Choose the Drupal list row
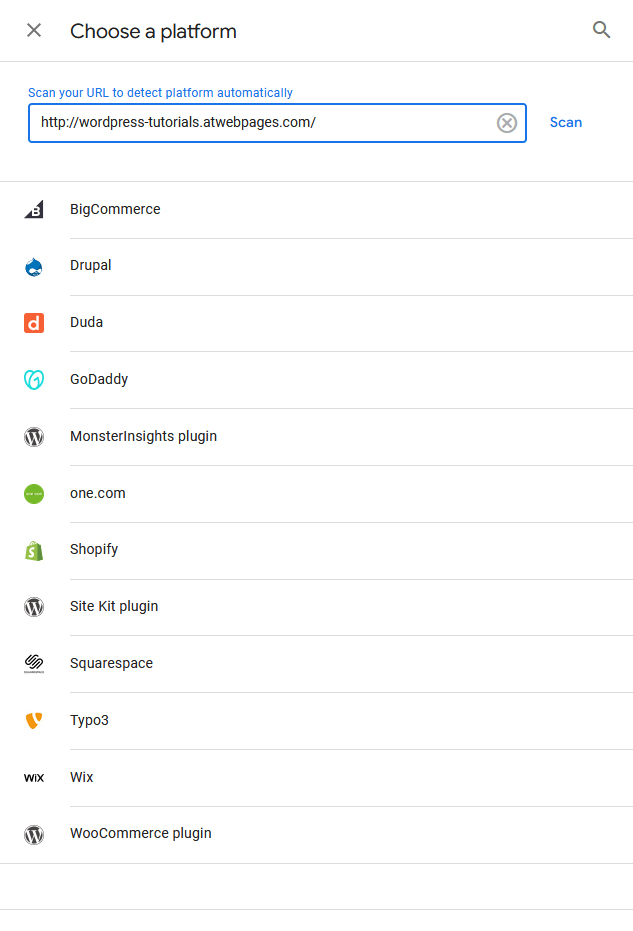633x931 pixels. pyautogui.click(x=90, y=266)
